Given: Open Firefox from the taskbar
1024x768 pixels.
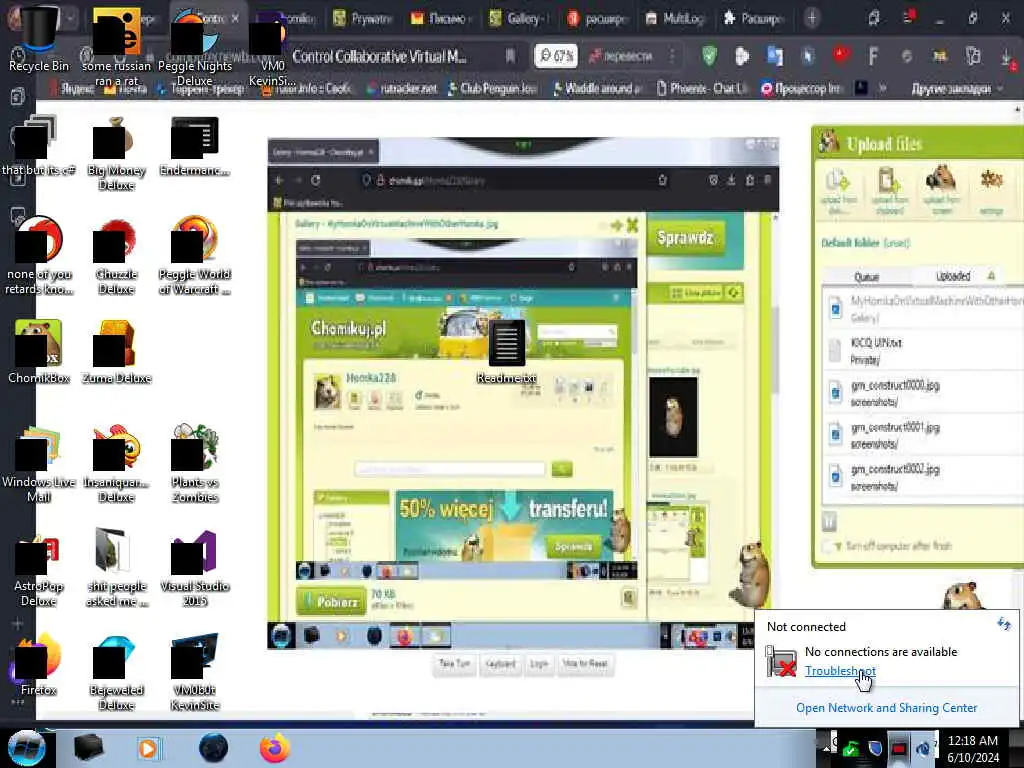Looking at the screenshot, I should pyautogui.click(x=275, y=748).
